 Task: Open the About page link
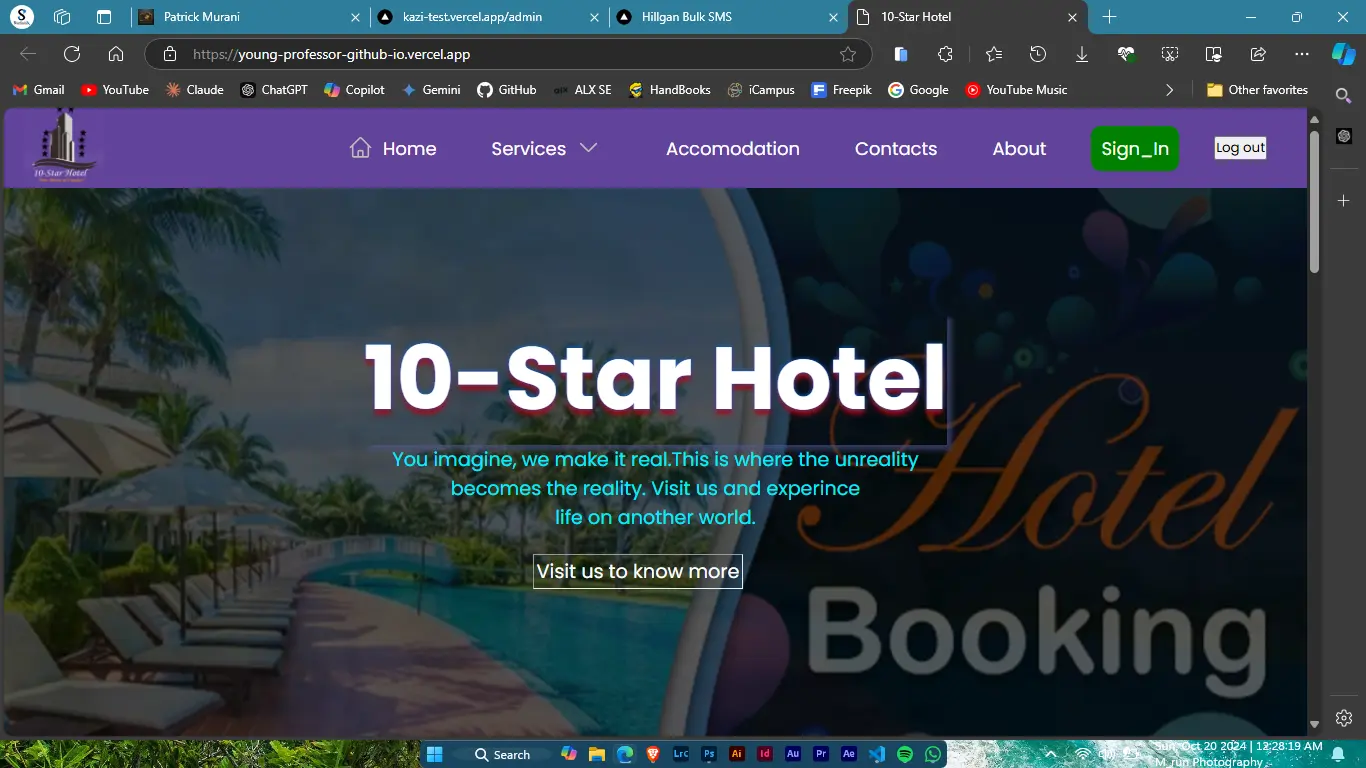pos(1019,148)
